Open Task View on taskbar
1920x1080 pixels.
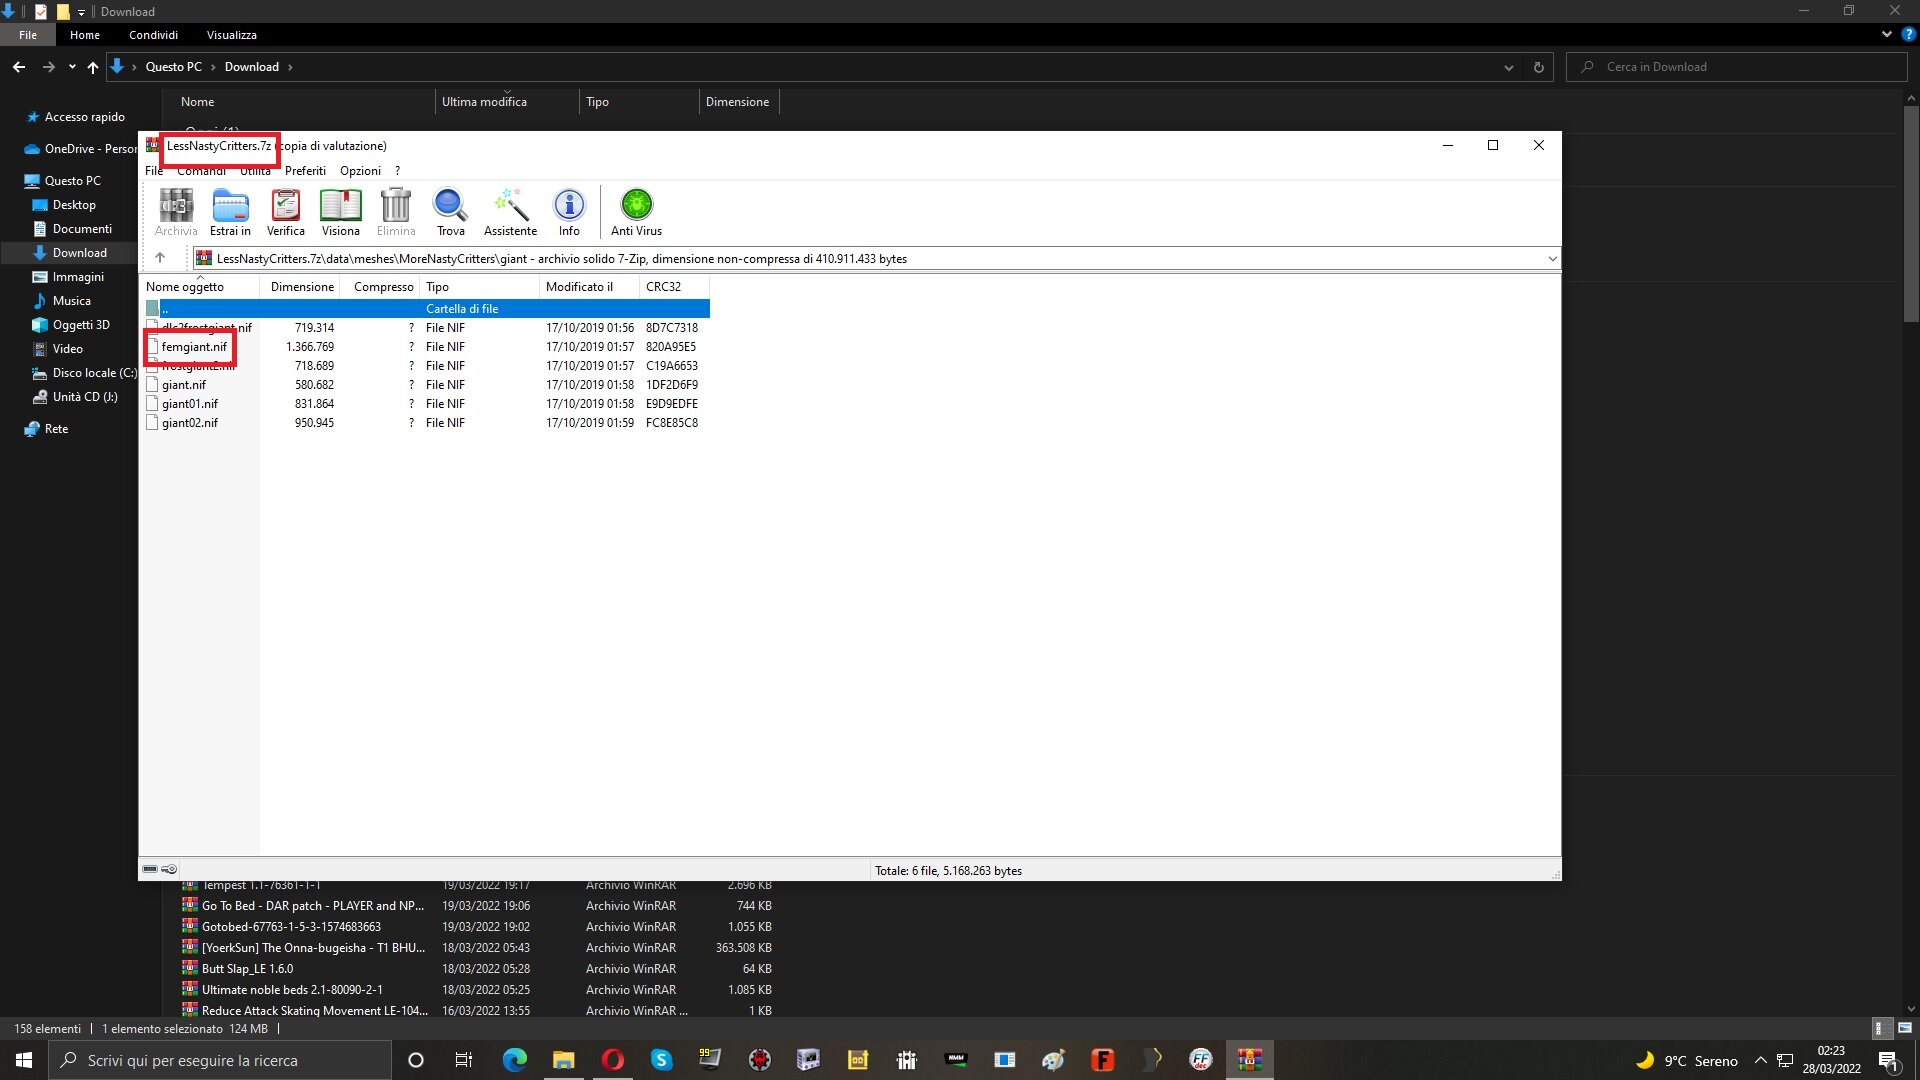click(464, 1060)
